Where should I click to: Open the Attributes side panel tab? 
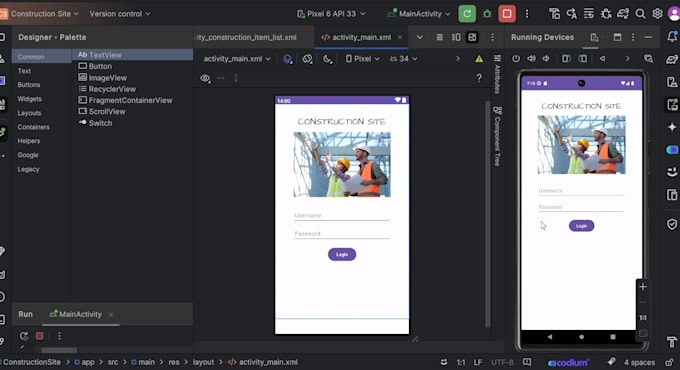click(x=497, y=74)
